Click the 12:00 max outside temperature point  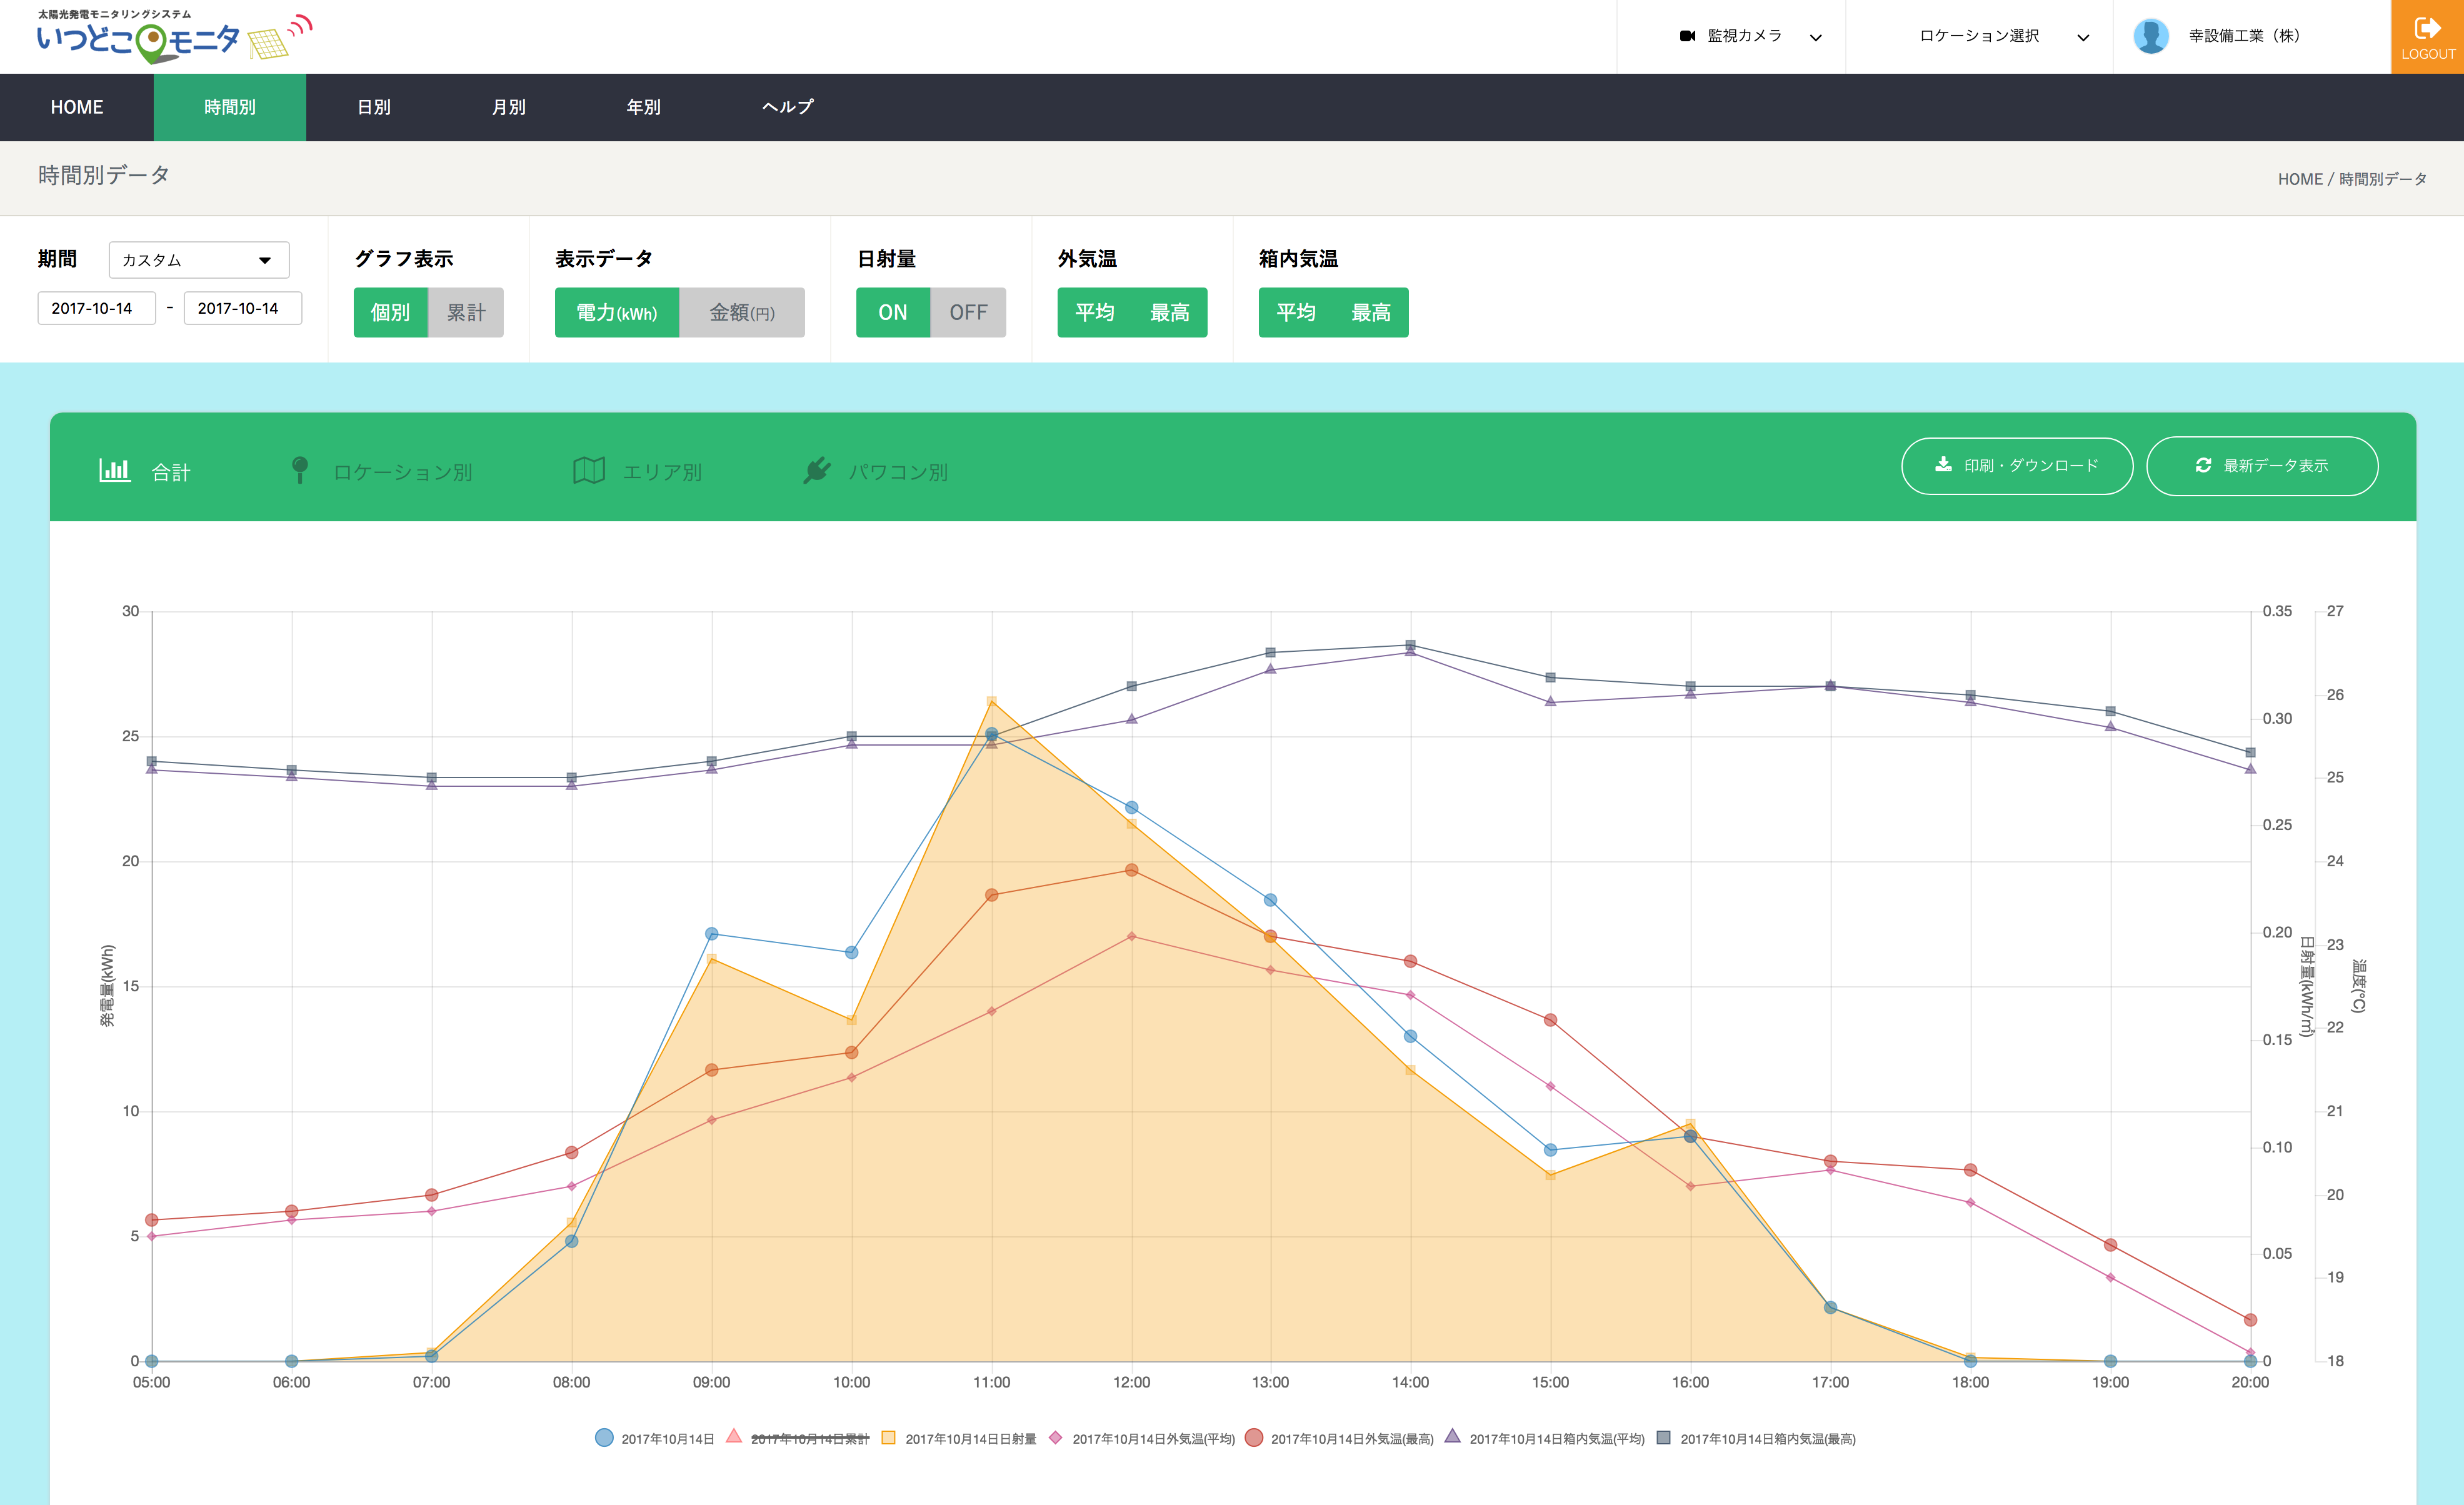click(1131, 870)
